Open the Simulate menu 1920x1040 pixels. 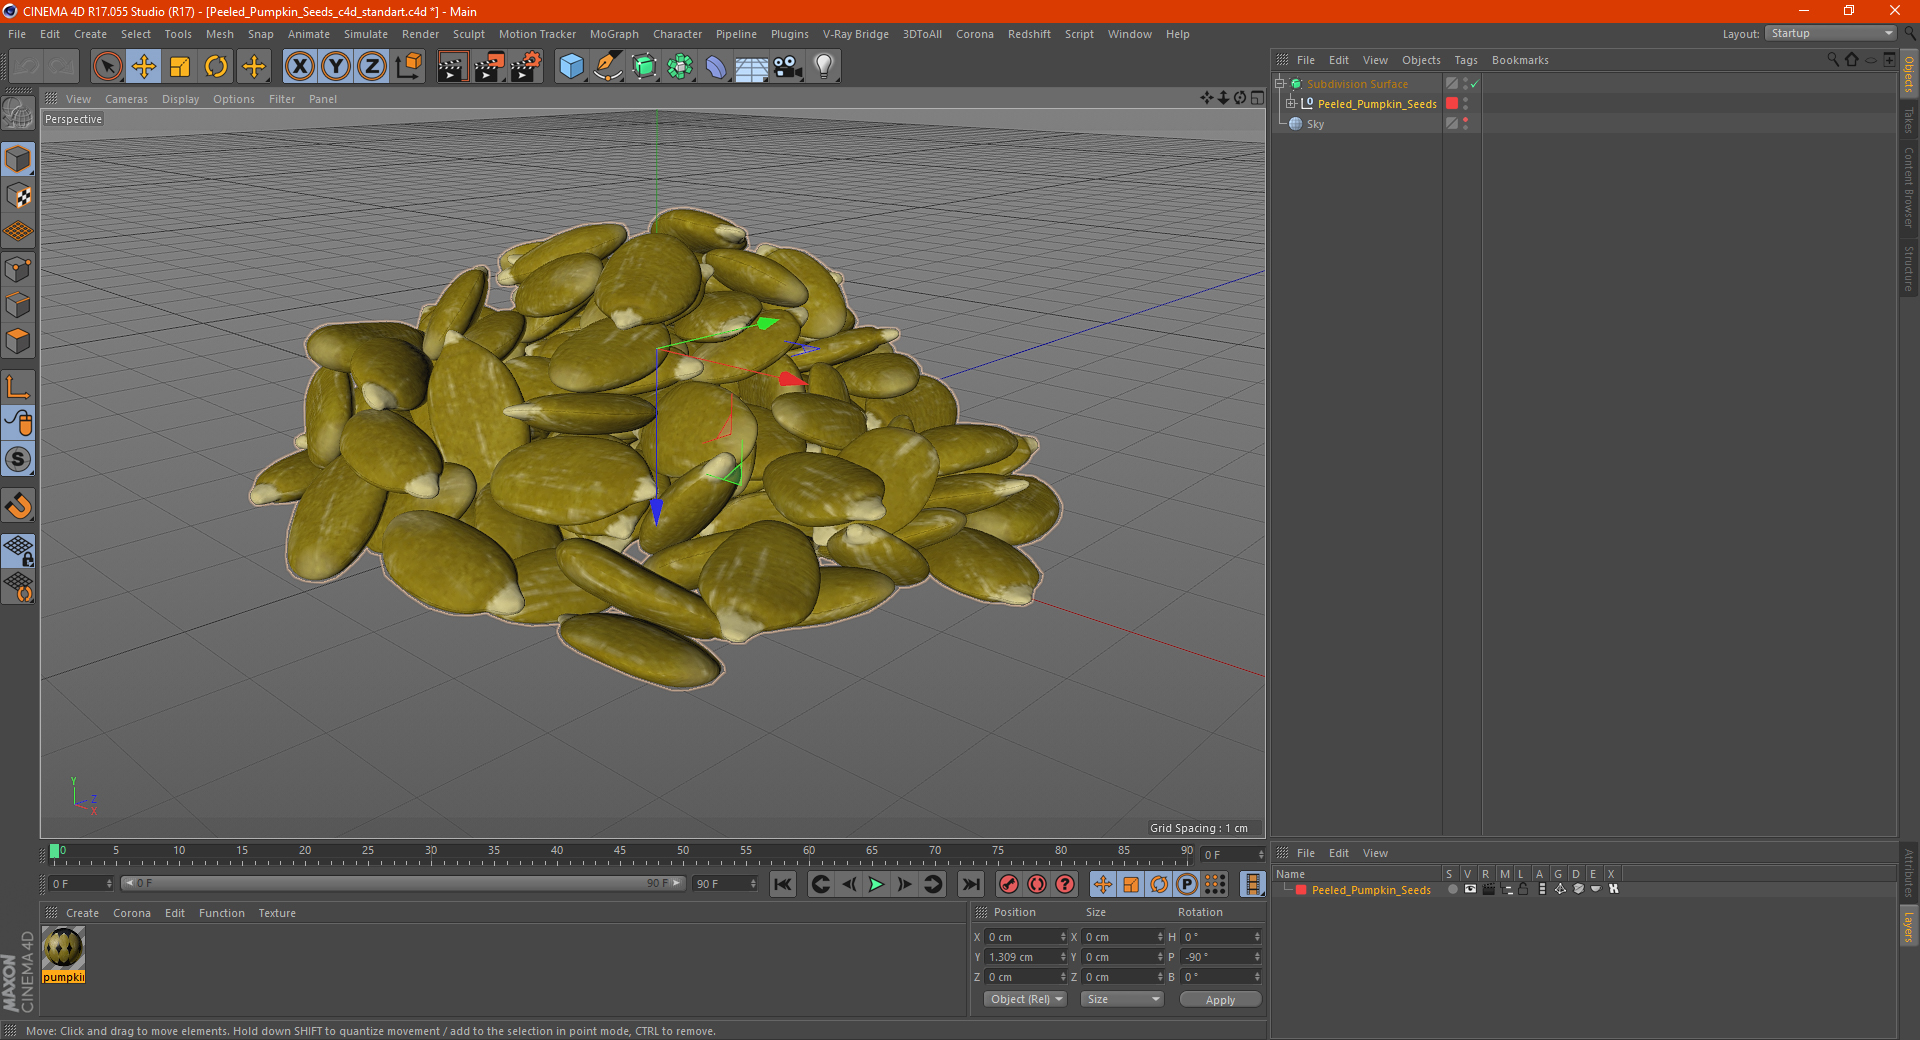click(366, 34)
